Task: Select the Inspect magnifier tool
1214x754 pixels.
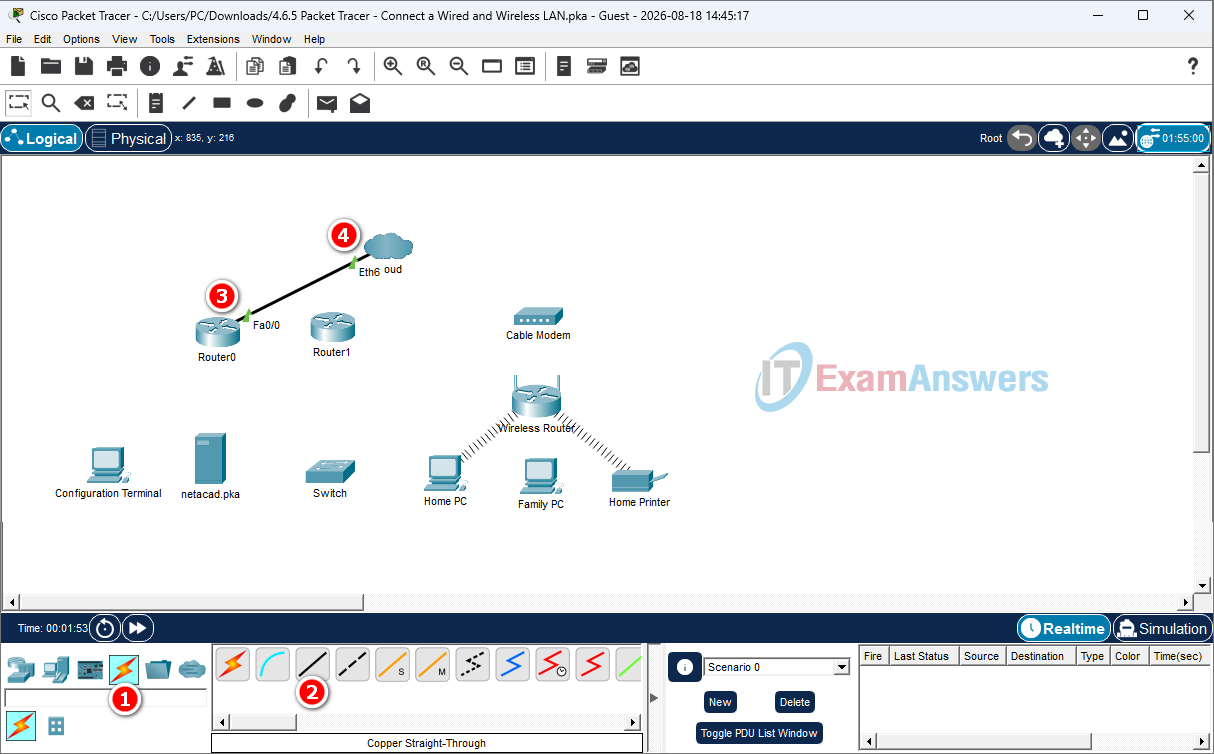Action: click(51, 102)
